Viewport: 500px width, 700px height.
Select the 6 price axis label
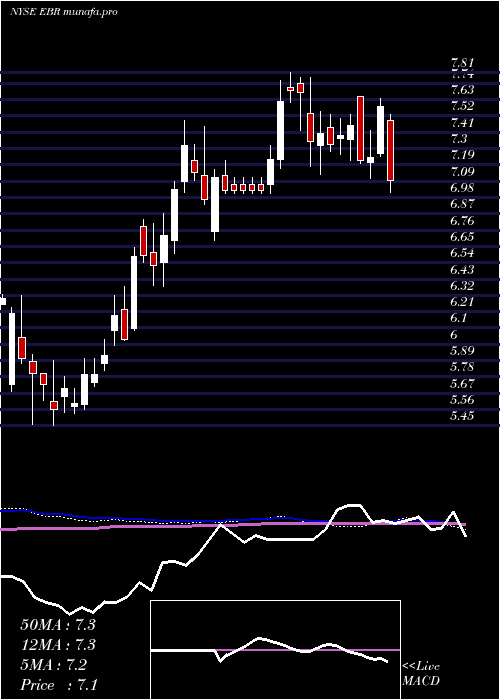pos(454,335)
